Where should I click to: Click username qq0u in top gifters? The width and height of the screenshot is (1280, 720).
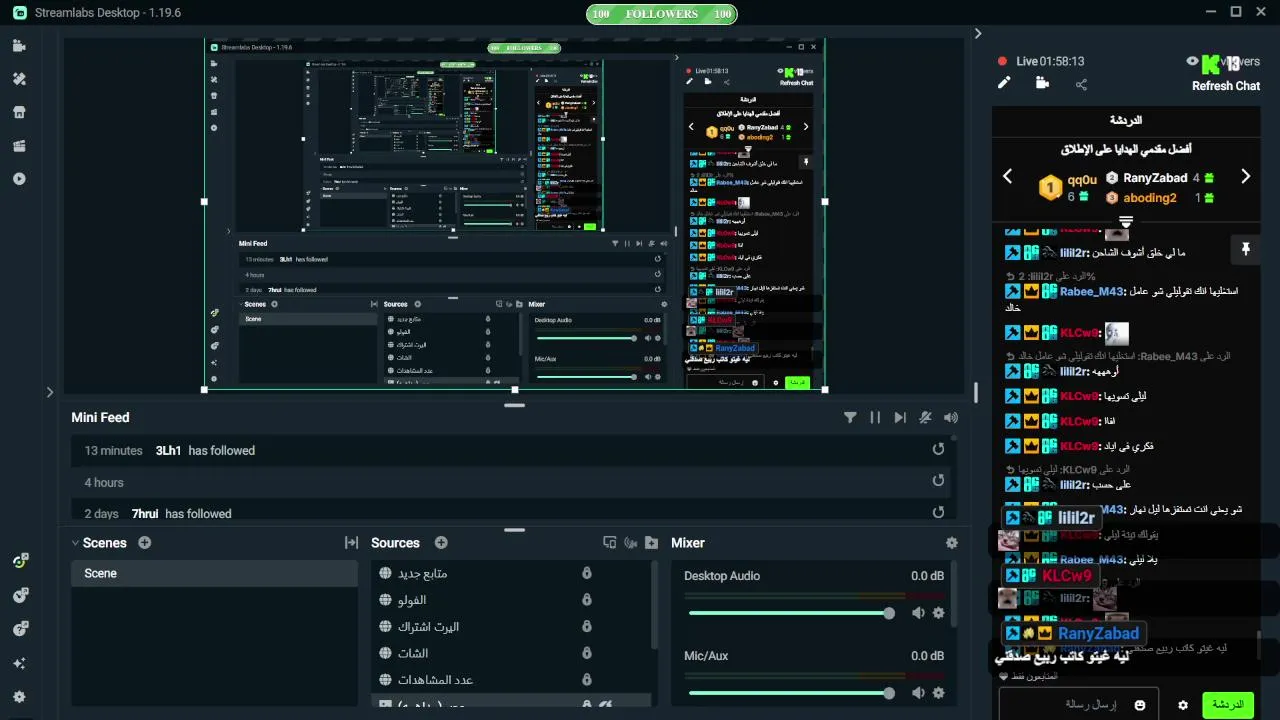click(1082, 180)
